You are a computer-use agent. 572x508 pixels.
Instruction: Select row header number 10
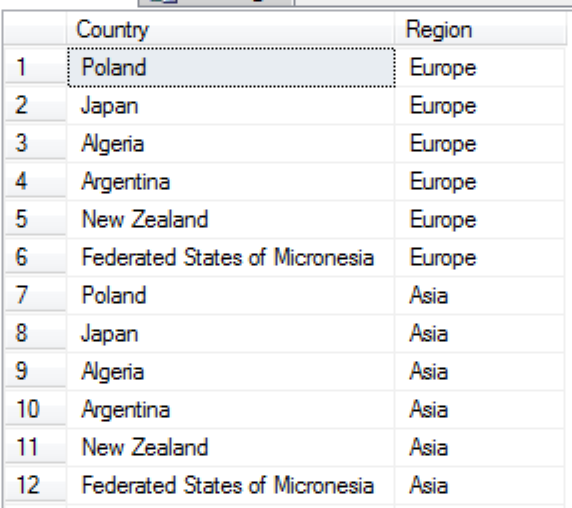click(x=35, y=409)
